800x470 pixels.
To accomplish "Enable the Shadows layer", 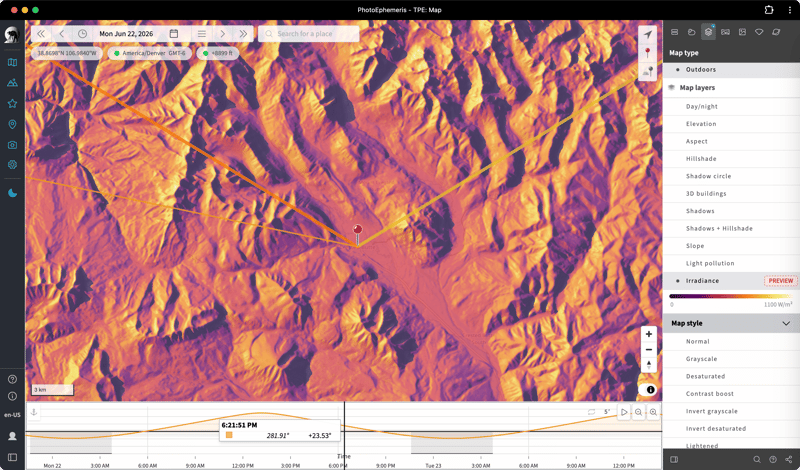I will click(731, 211).
